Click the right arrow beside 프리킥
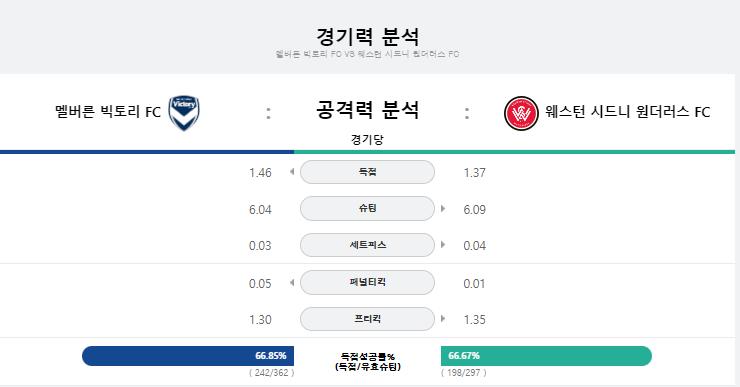 [x=443, y=319]
